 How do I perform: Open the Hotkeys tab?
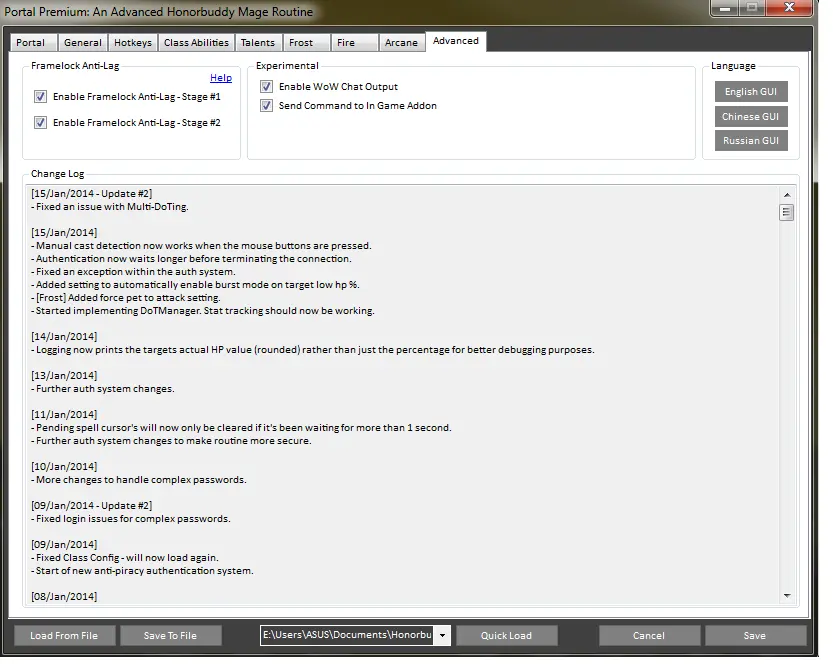133,42
